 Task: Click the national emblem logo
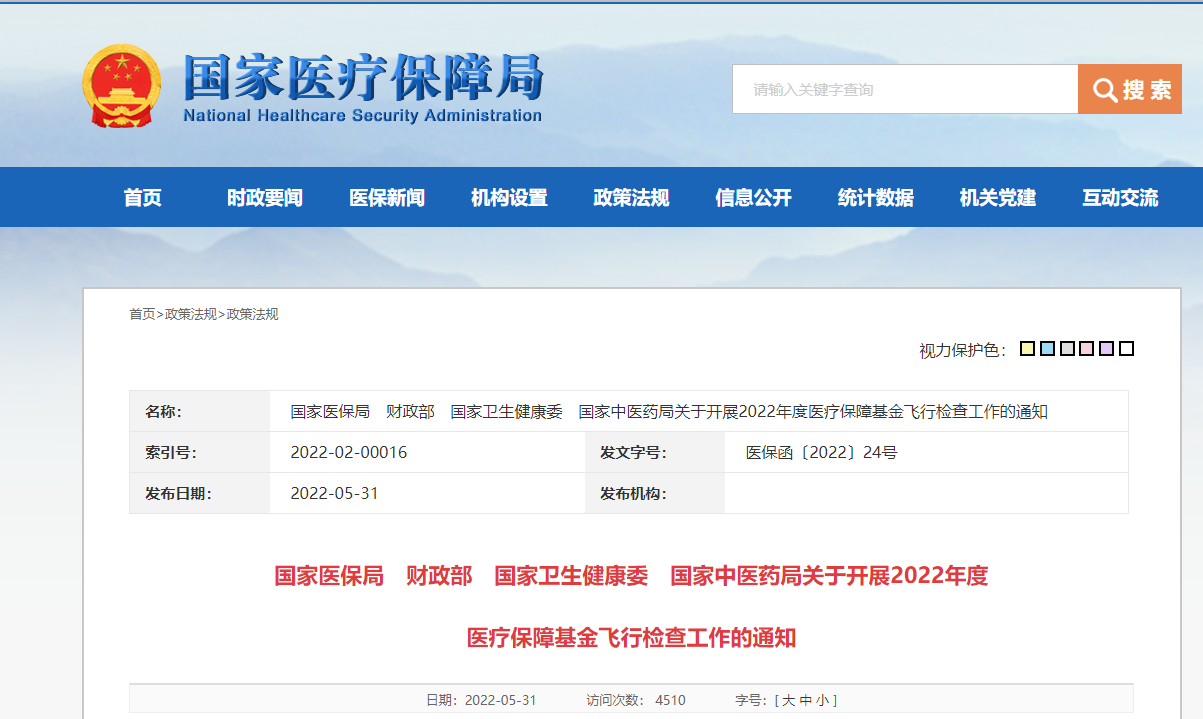(x=121, y=86)
